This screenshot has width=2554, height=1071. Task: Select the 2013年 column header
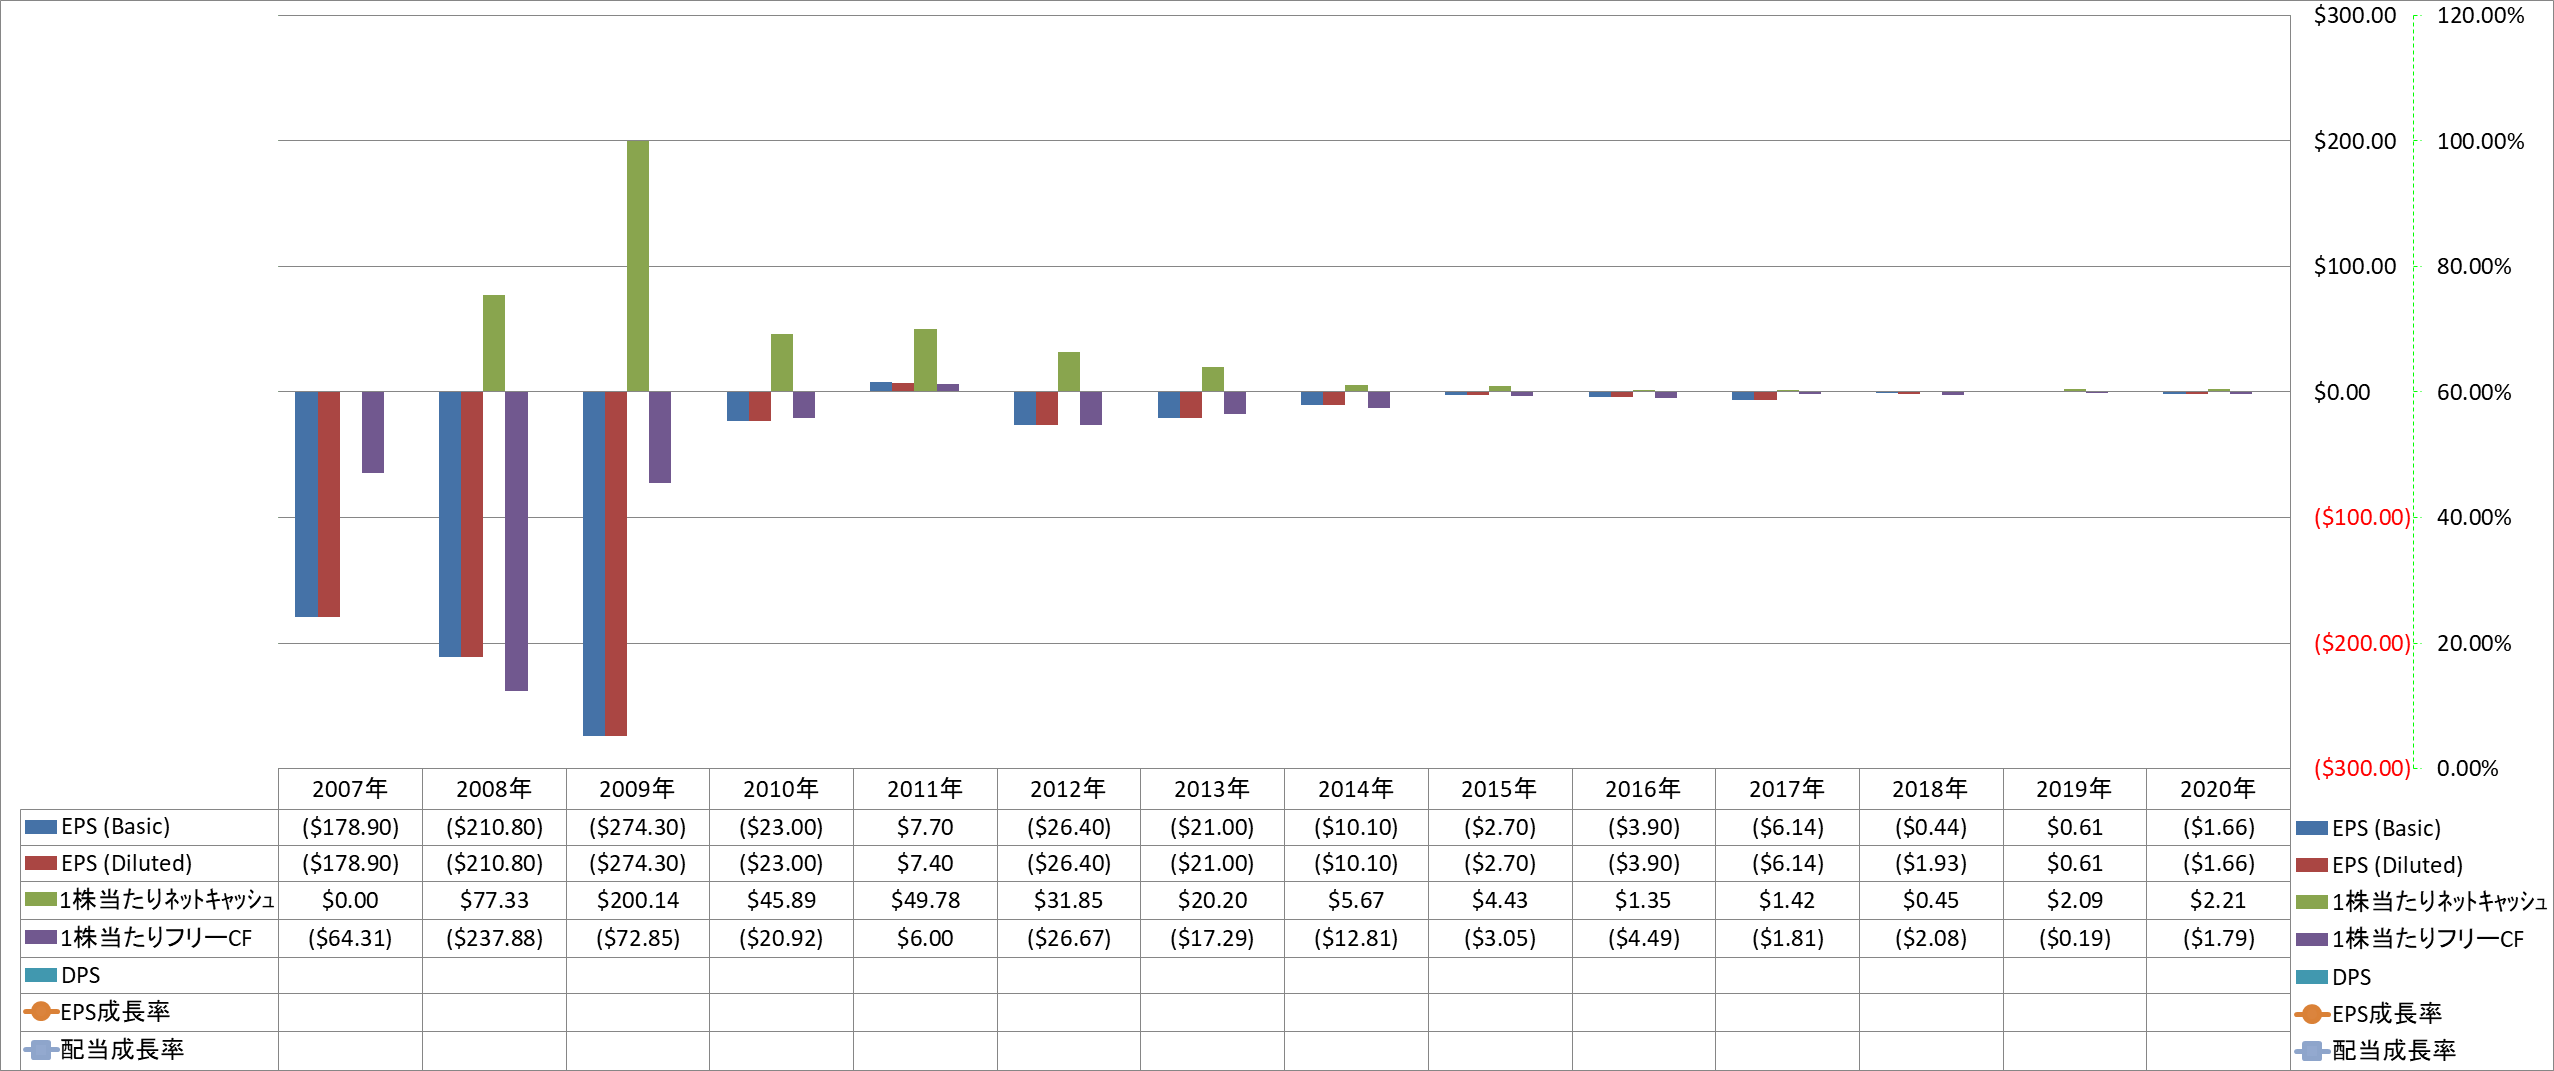coord(1212,789)
